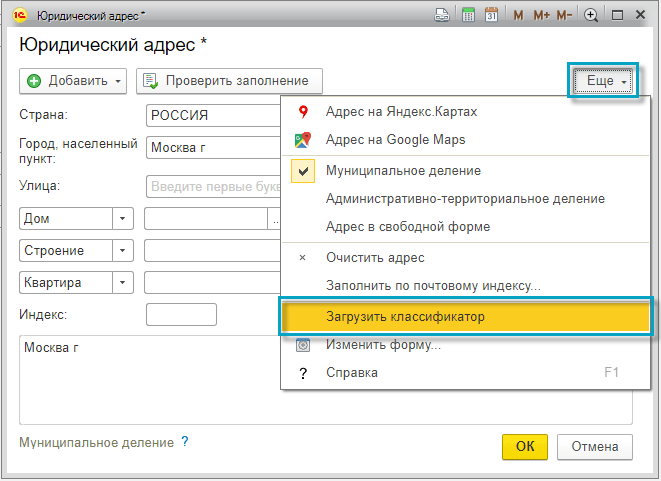Click the M- memory subtract button
Image resolution: width=661 pixels, height=481 pixels.
point(565,15)
